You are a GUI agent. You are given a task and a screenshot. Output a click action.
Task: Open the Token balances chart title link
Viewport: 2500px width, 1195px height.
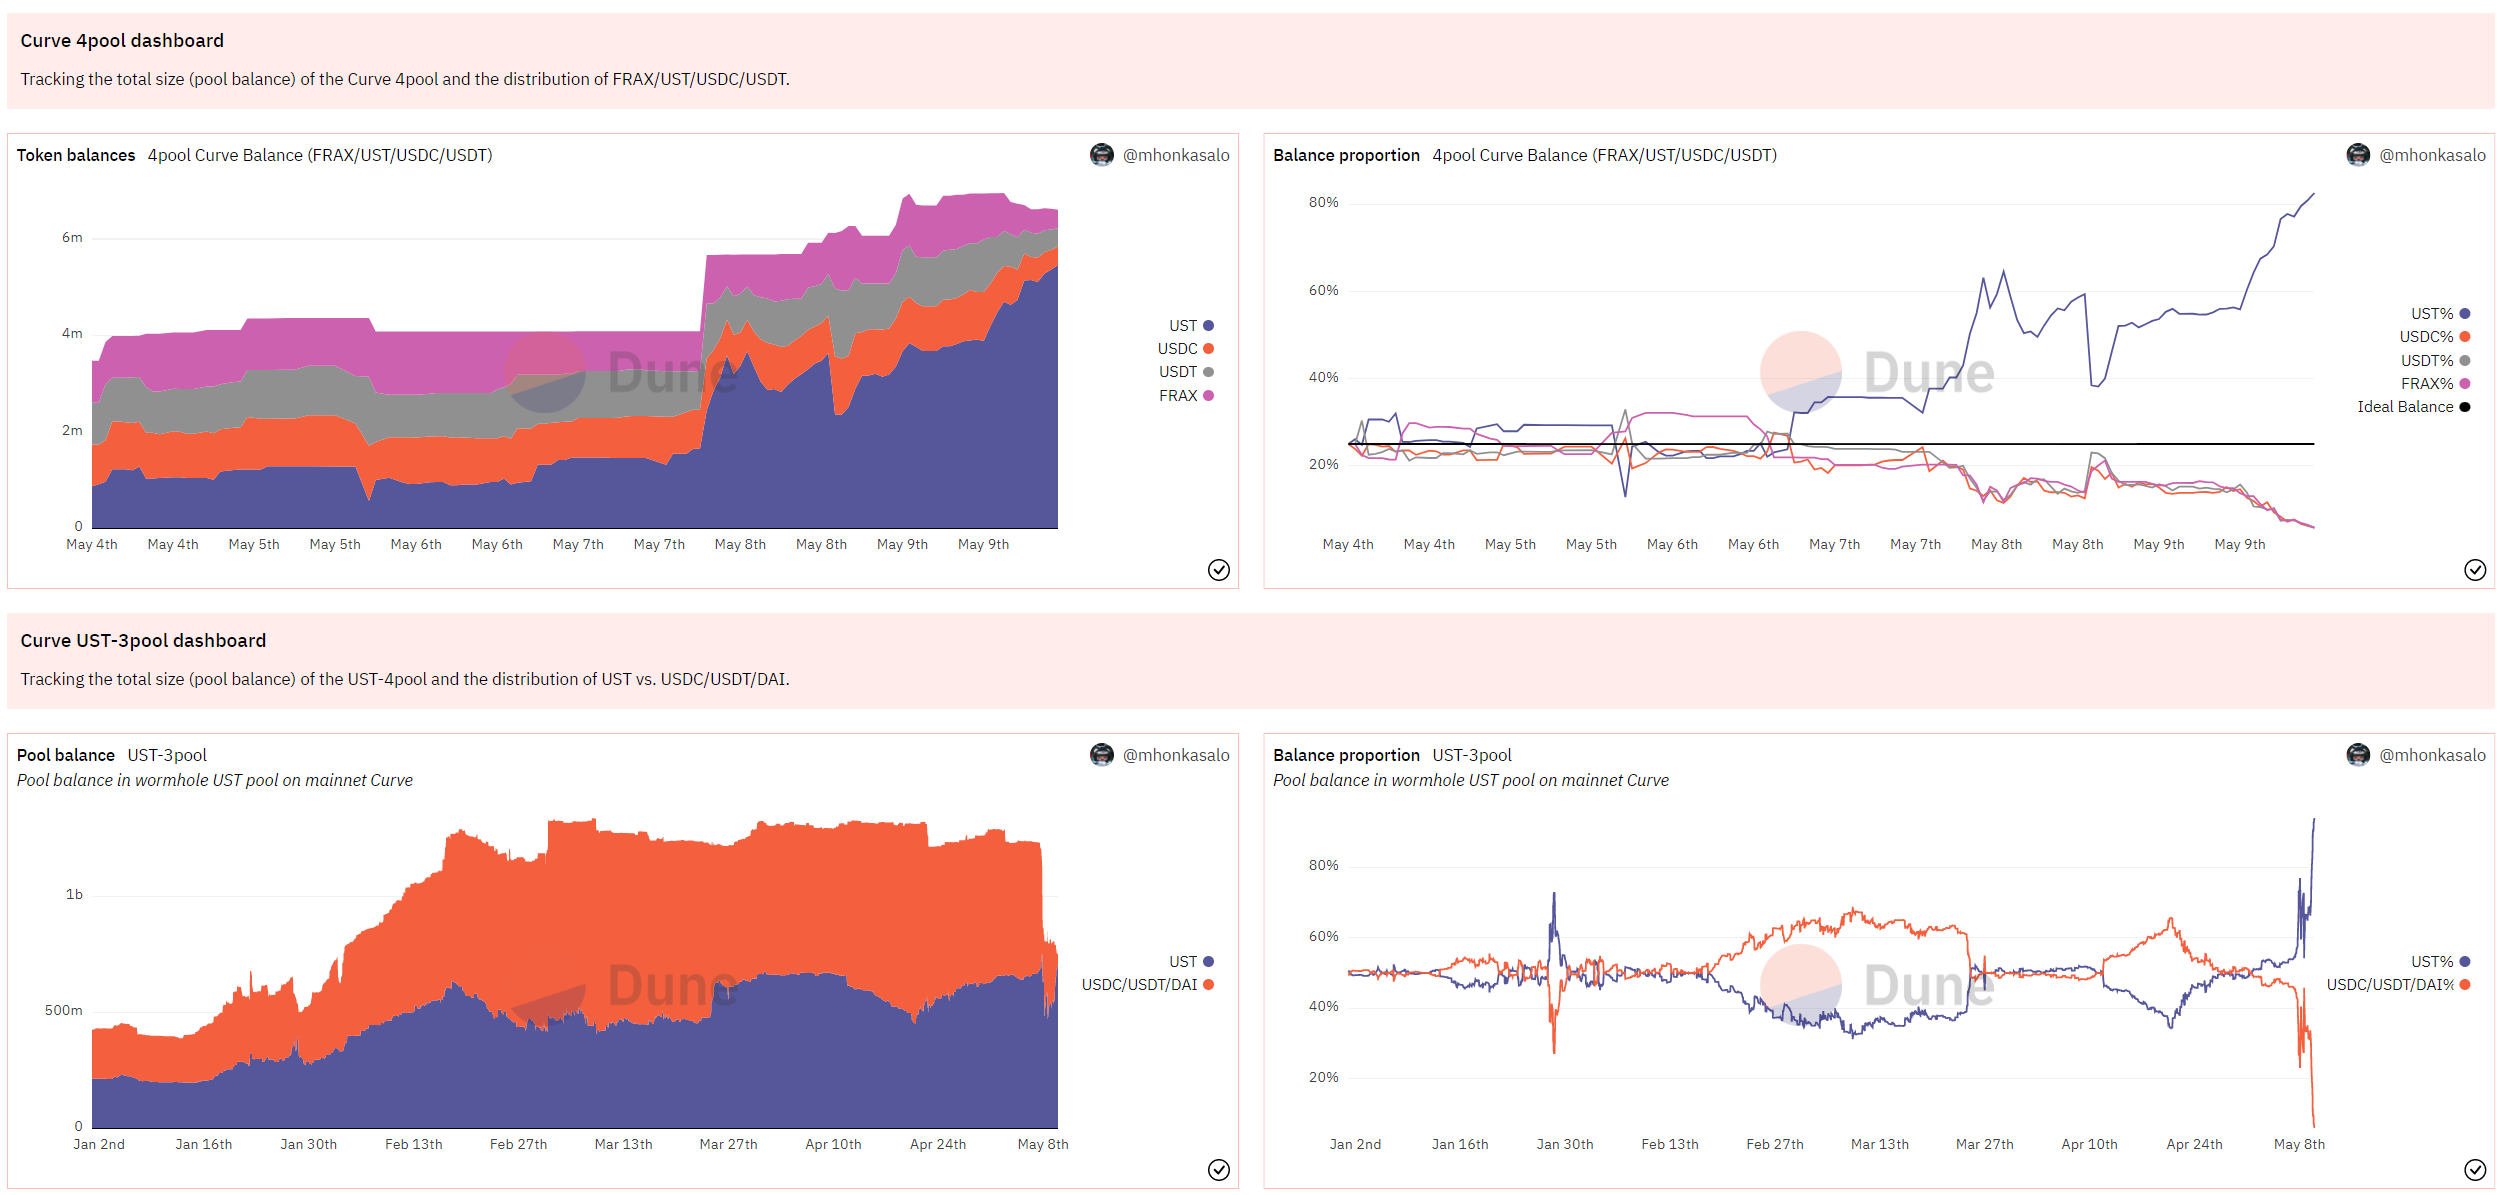click(76, 155)
